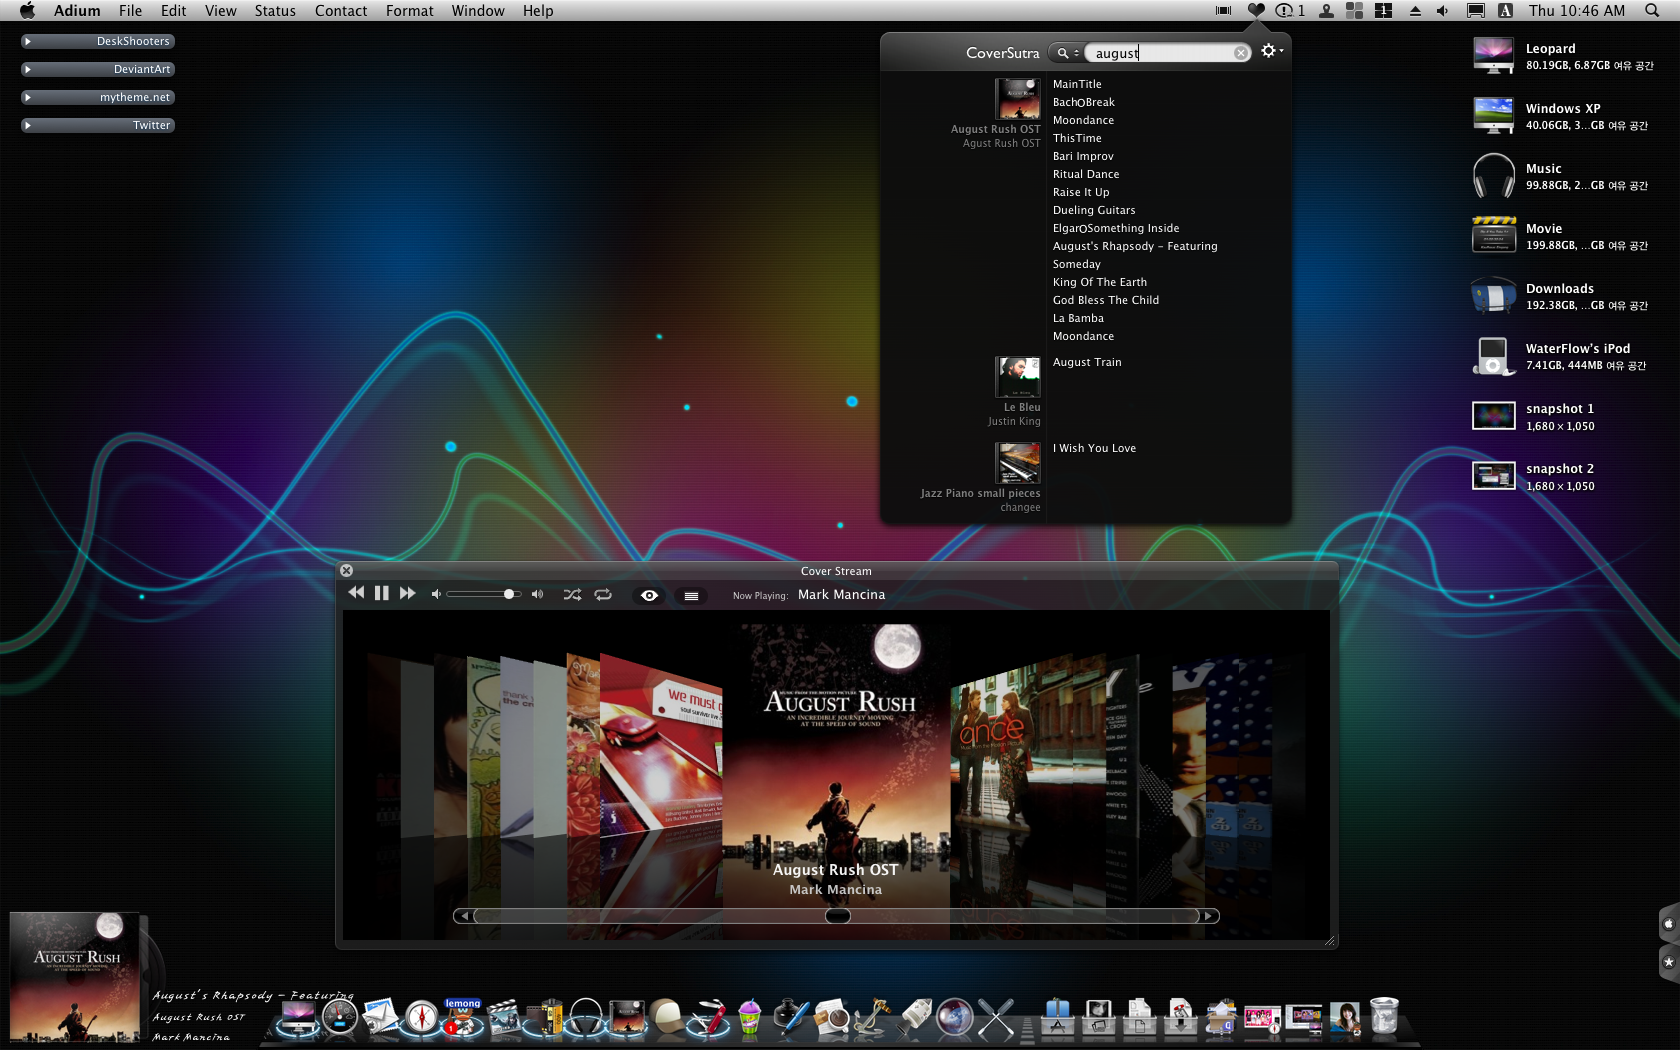
Task: Open Adium lemong icon in dock
Action: [x=463, y=1017]
